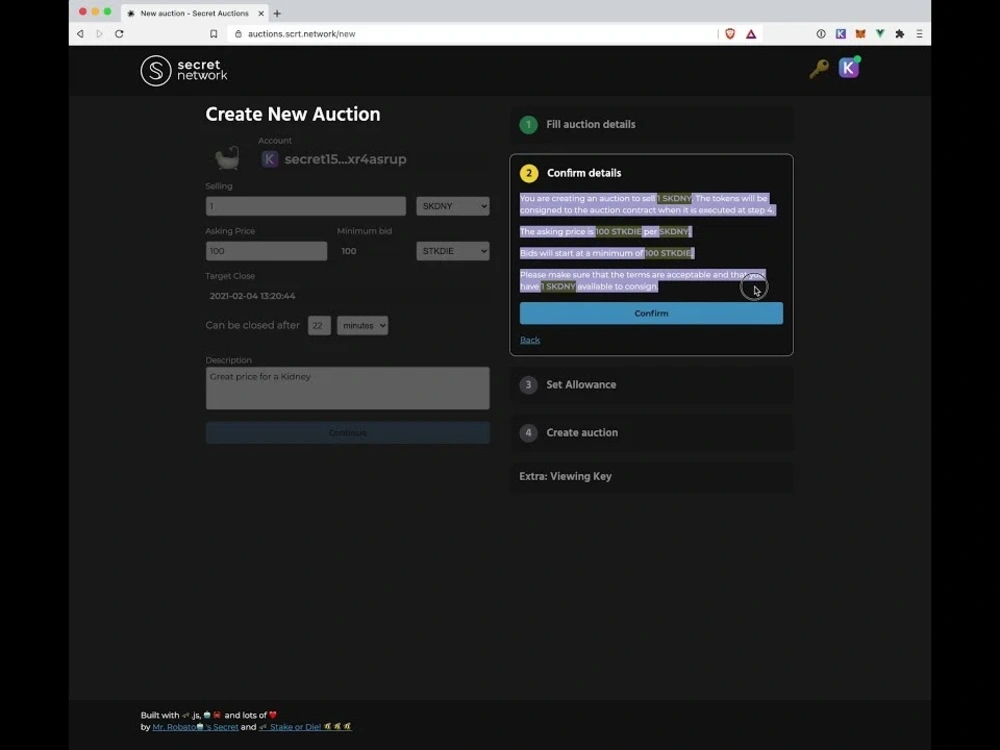Image resolution: width=1000 pixels, height=750 pixels.
Task: Close the New auction tab
Action: coord(261,13)
